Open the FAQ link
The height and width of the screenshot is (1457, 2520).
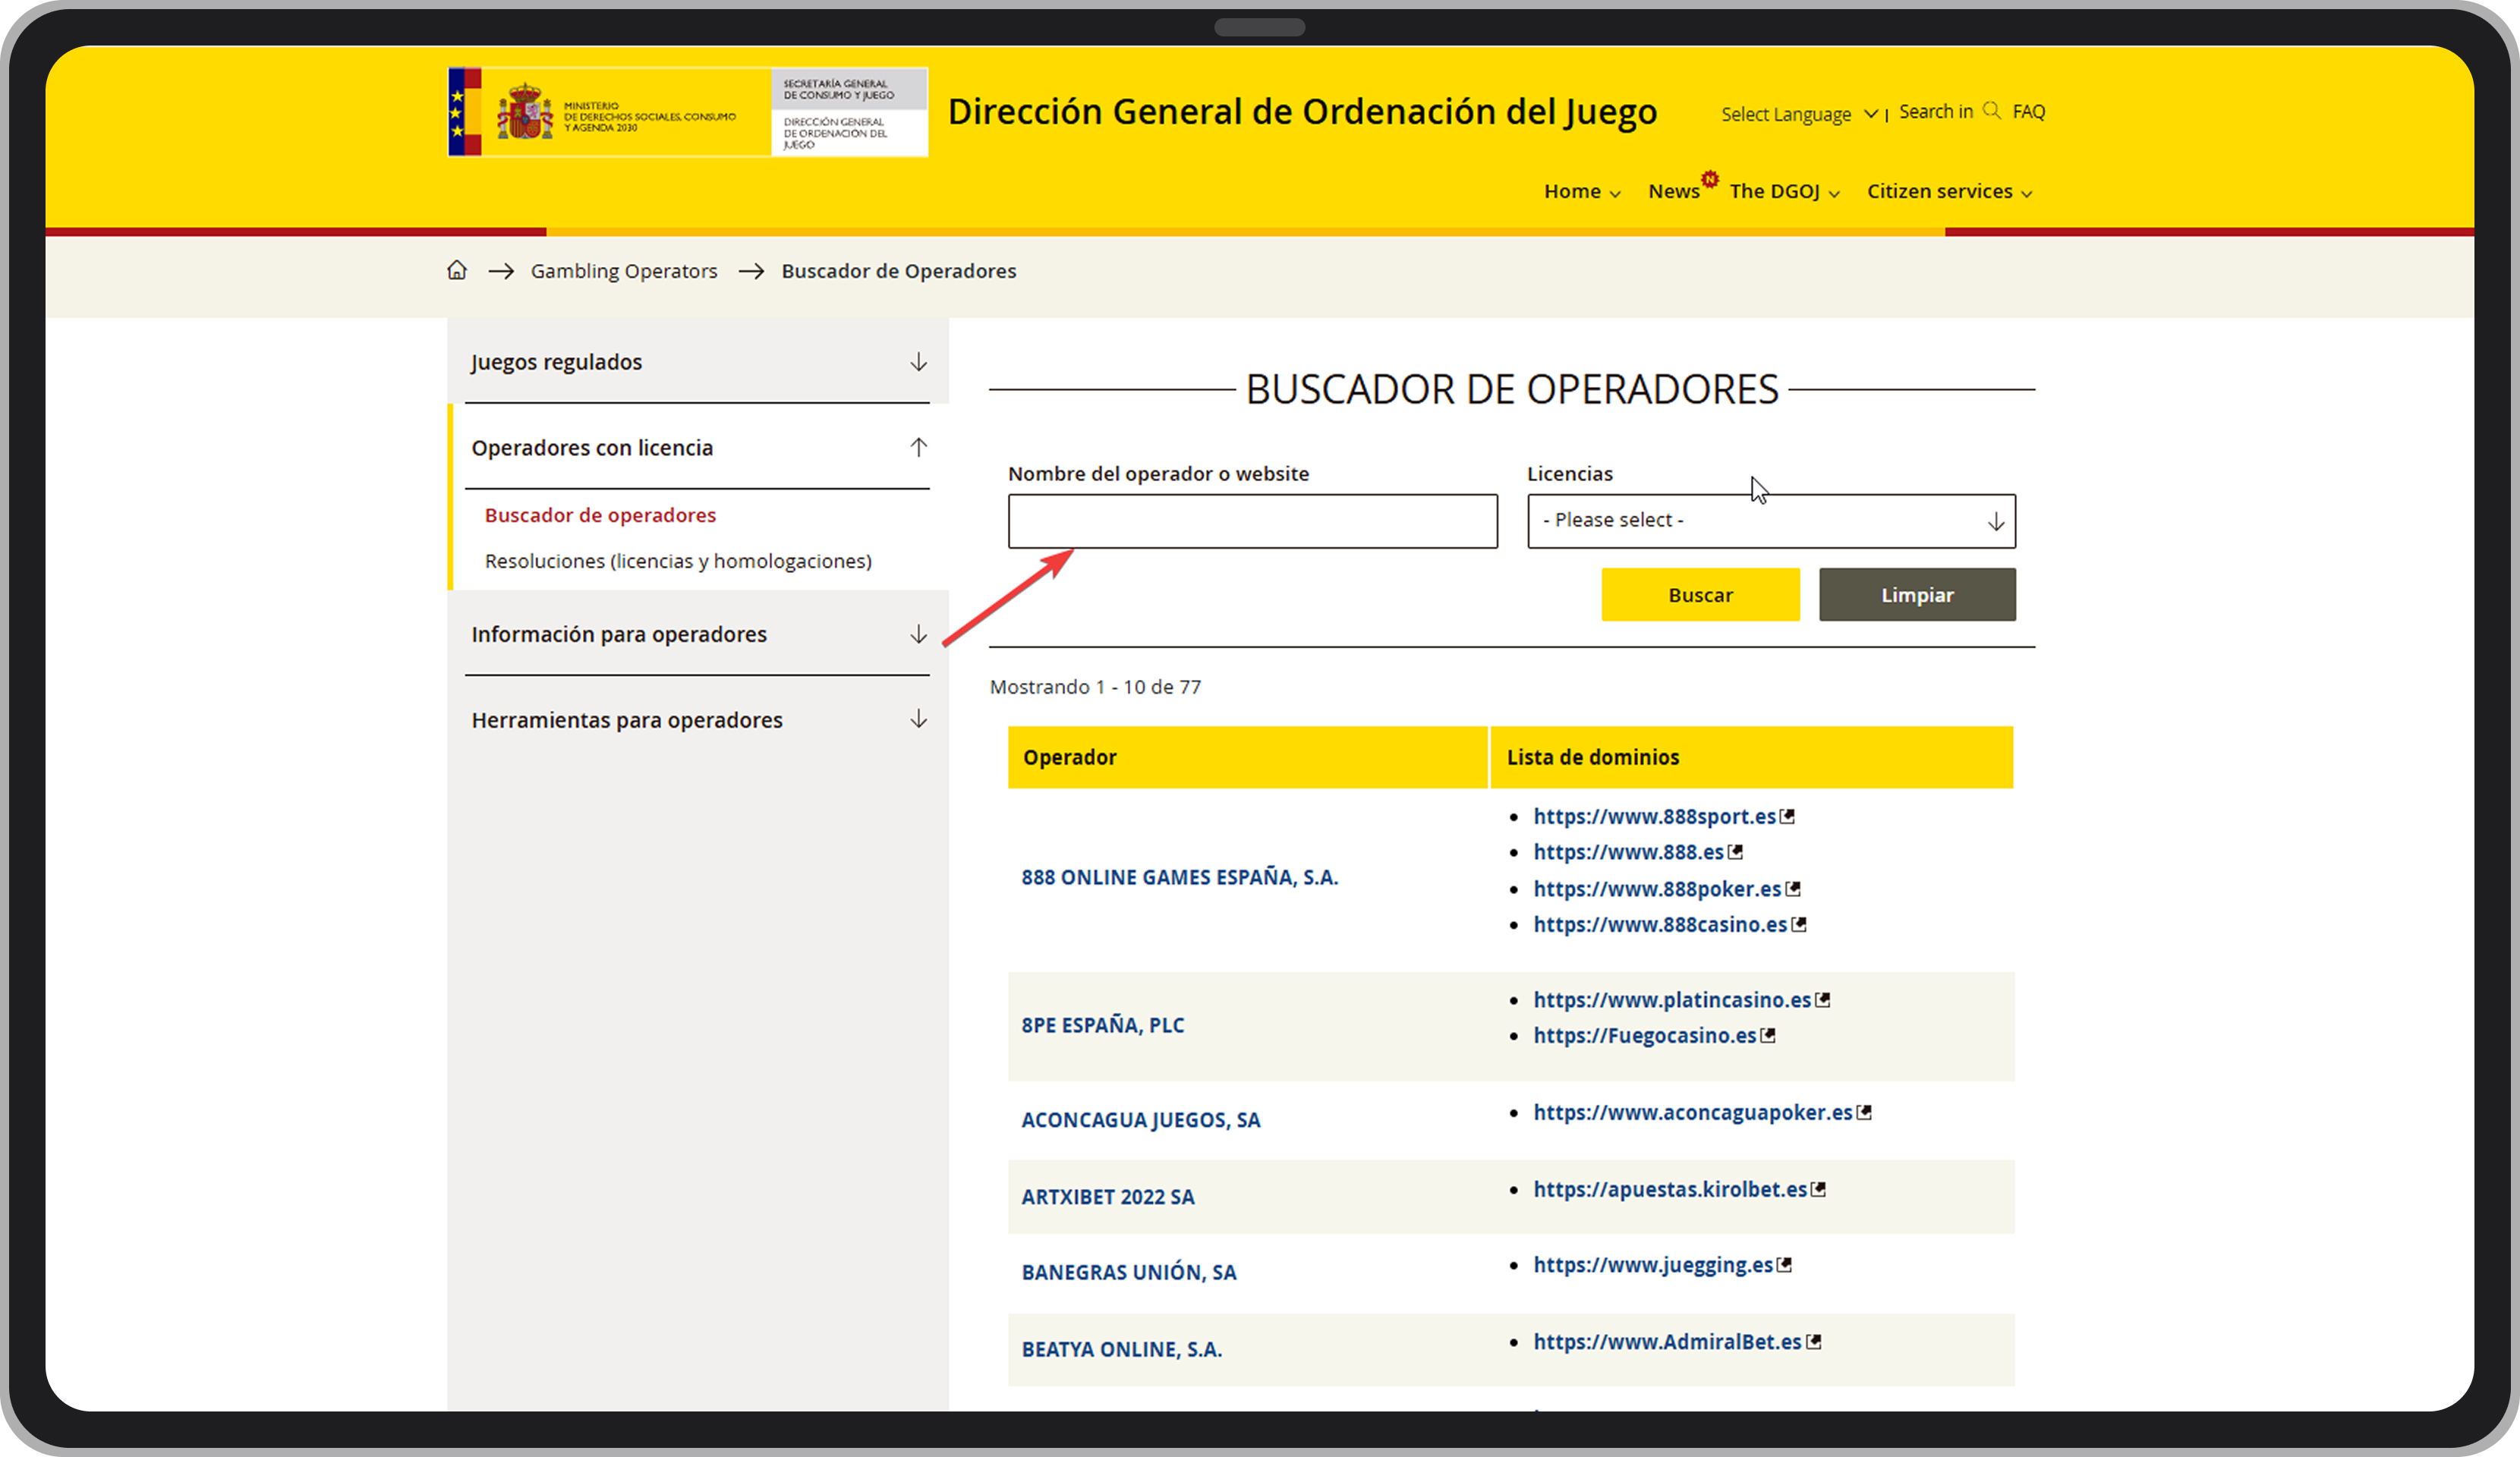pos(2028,112)
